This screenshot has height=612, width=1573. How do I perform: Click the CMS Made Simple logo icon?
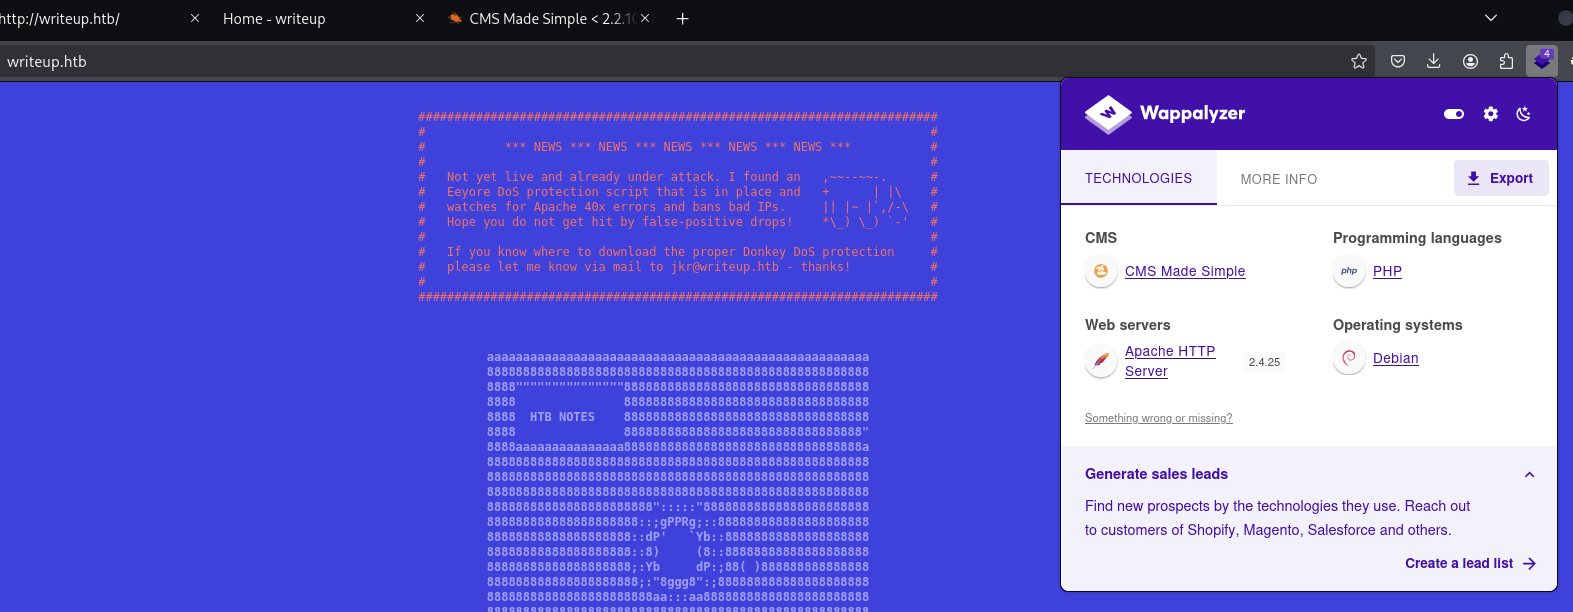click(1101, 271)
